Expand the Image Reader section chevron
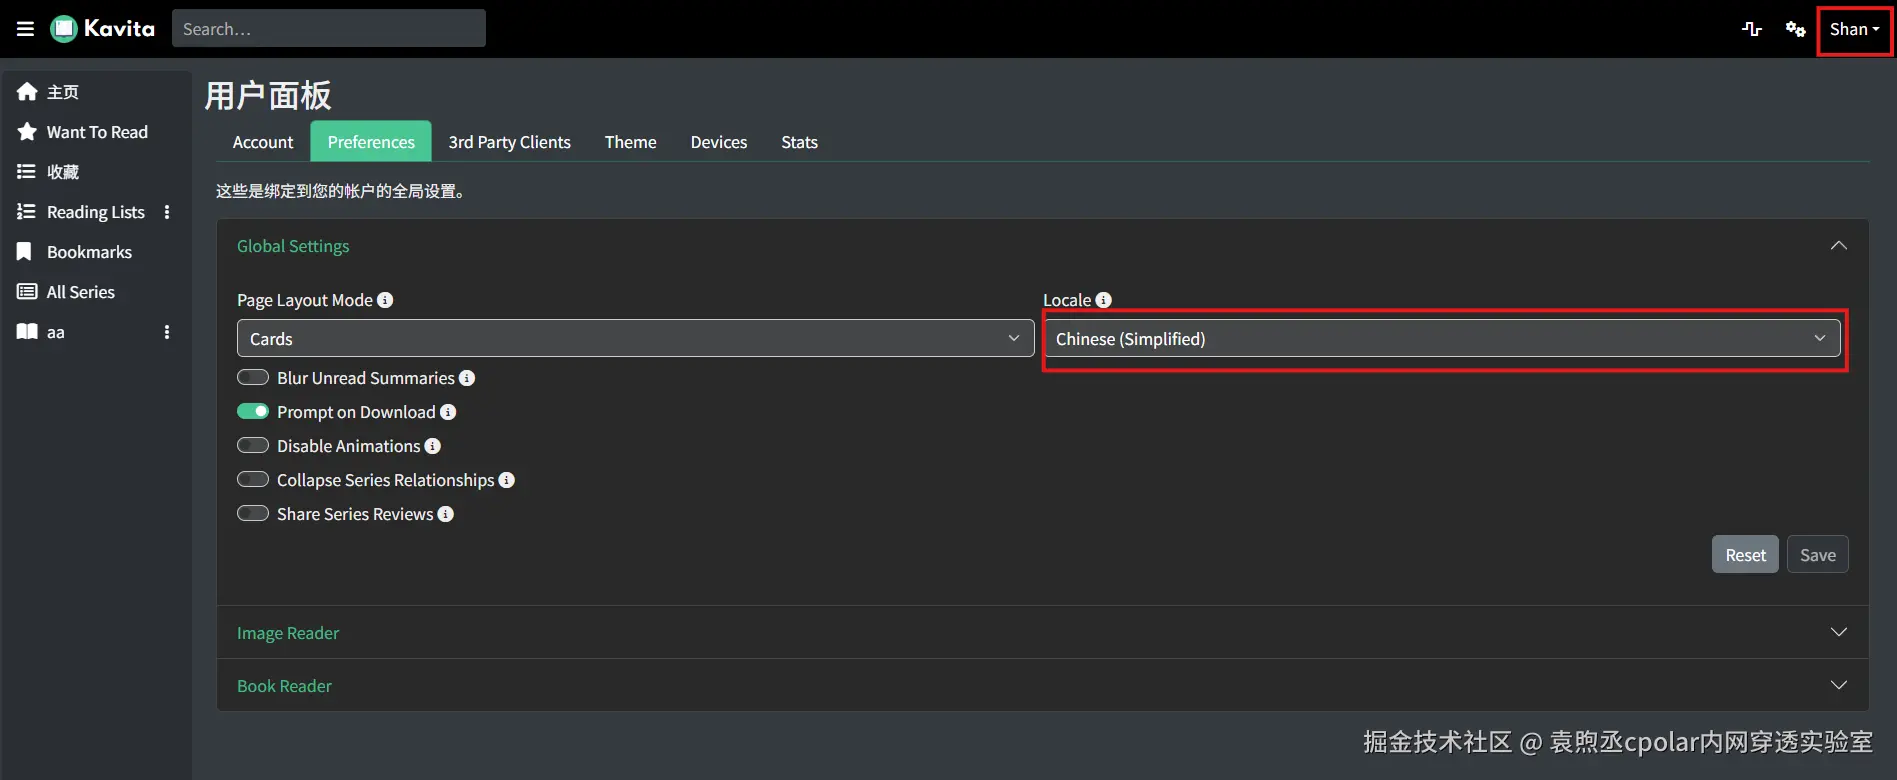1897x780 pixels. (1838, 632)
